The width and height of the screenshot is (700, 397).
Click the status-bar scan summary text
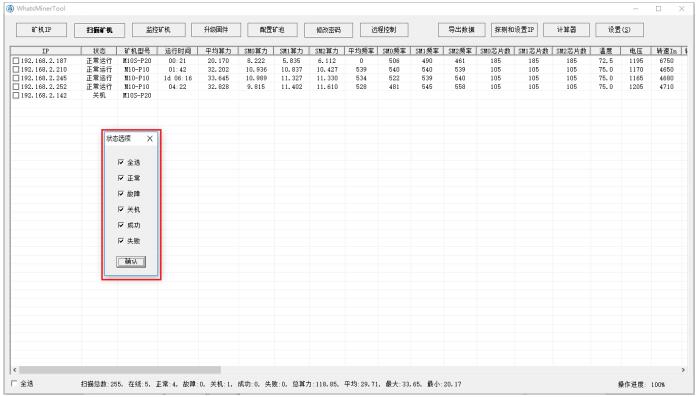(x=271, y=384)
